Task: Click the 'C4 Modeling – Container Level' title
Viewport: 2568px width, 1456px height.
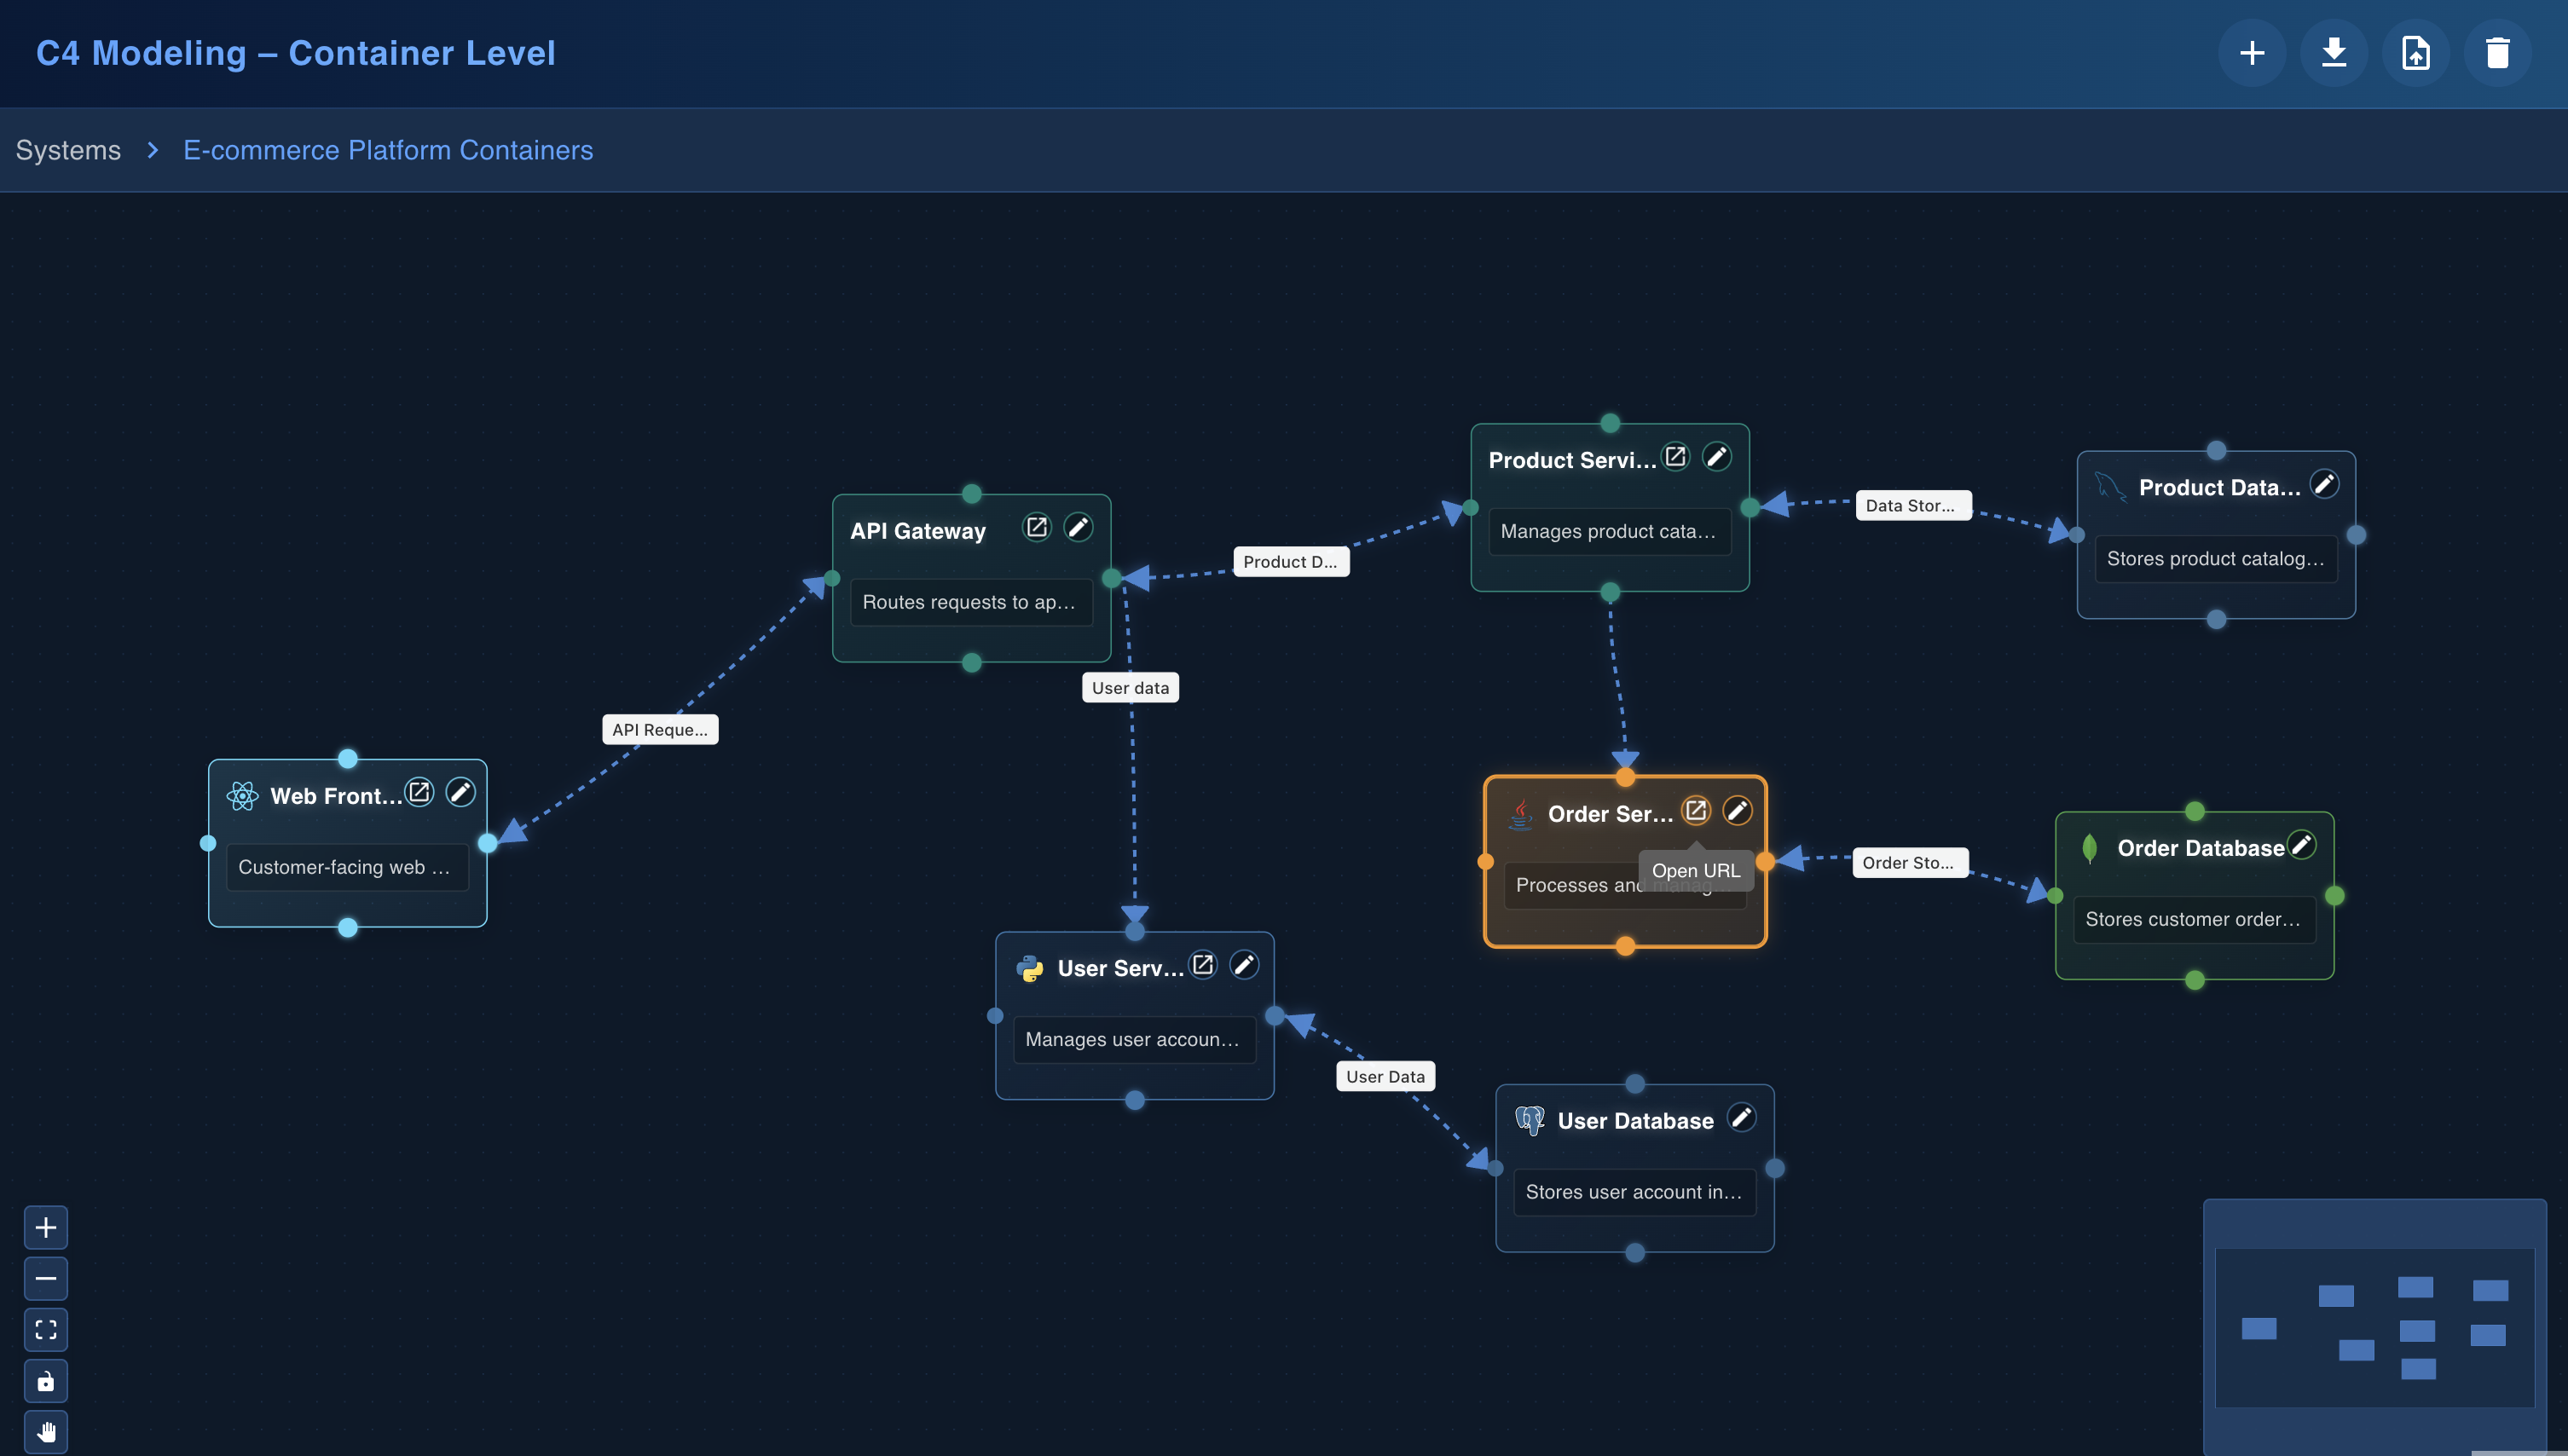Action: [296, 53]
